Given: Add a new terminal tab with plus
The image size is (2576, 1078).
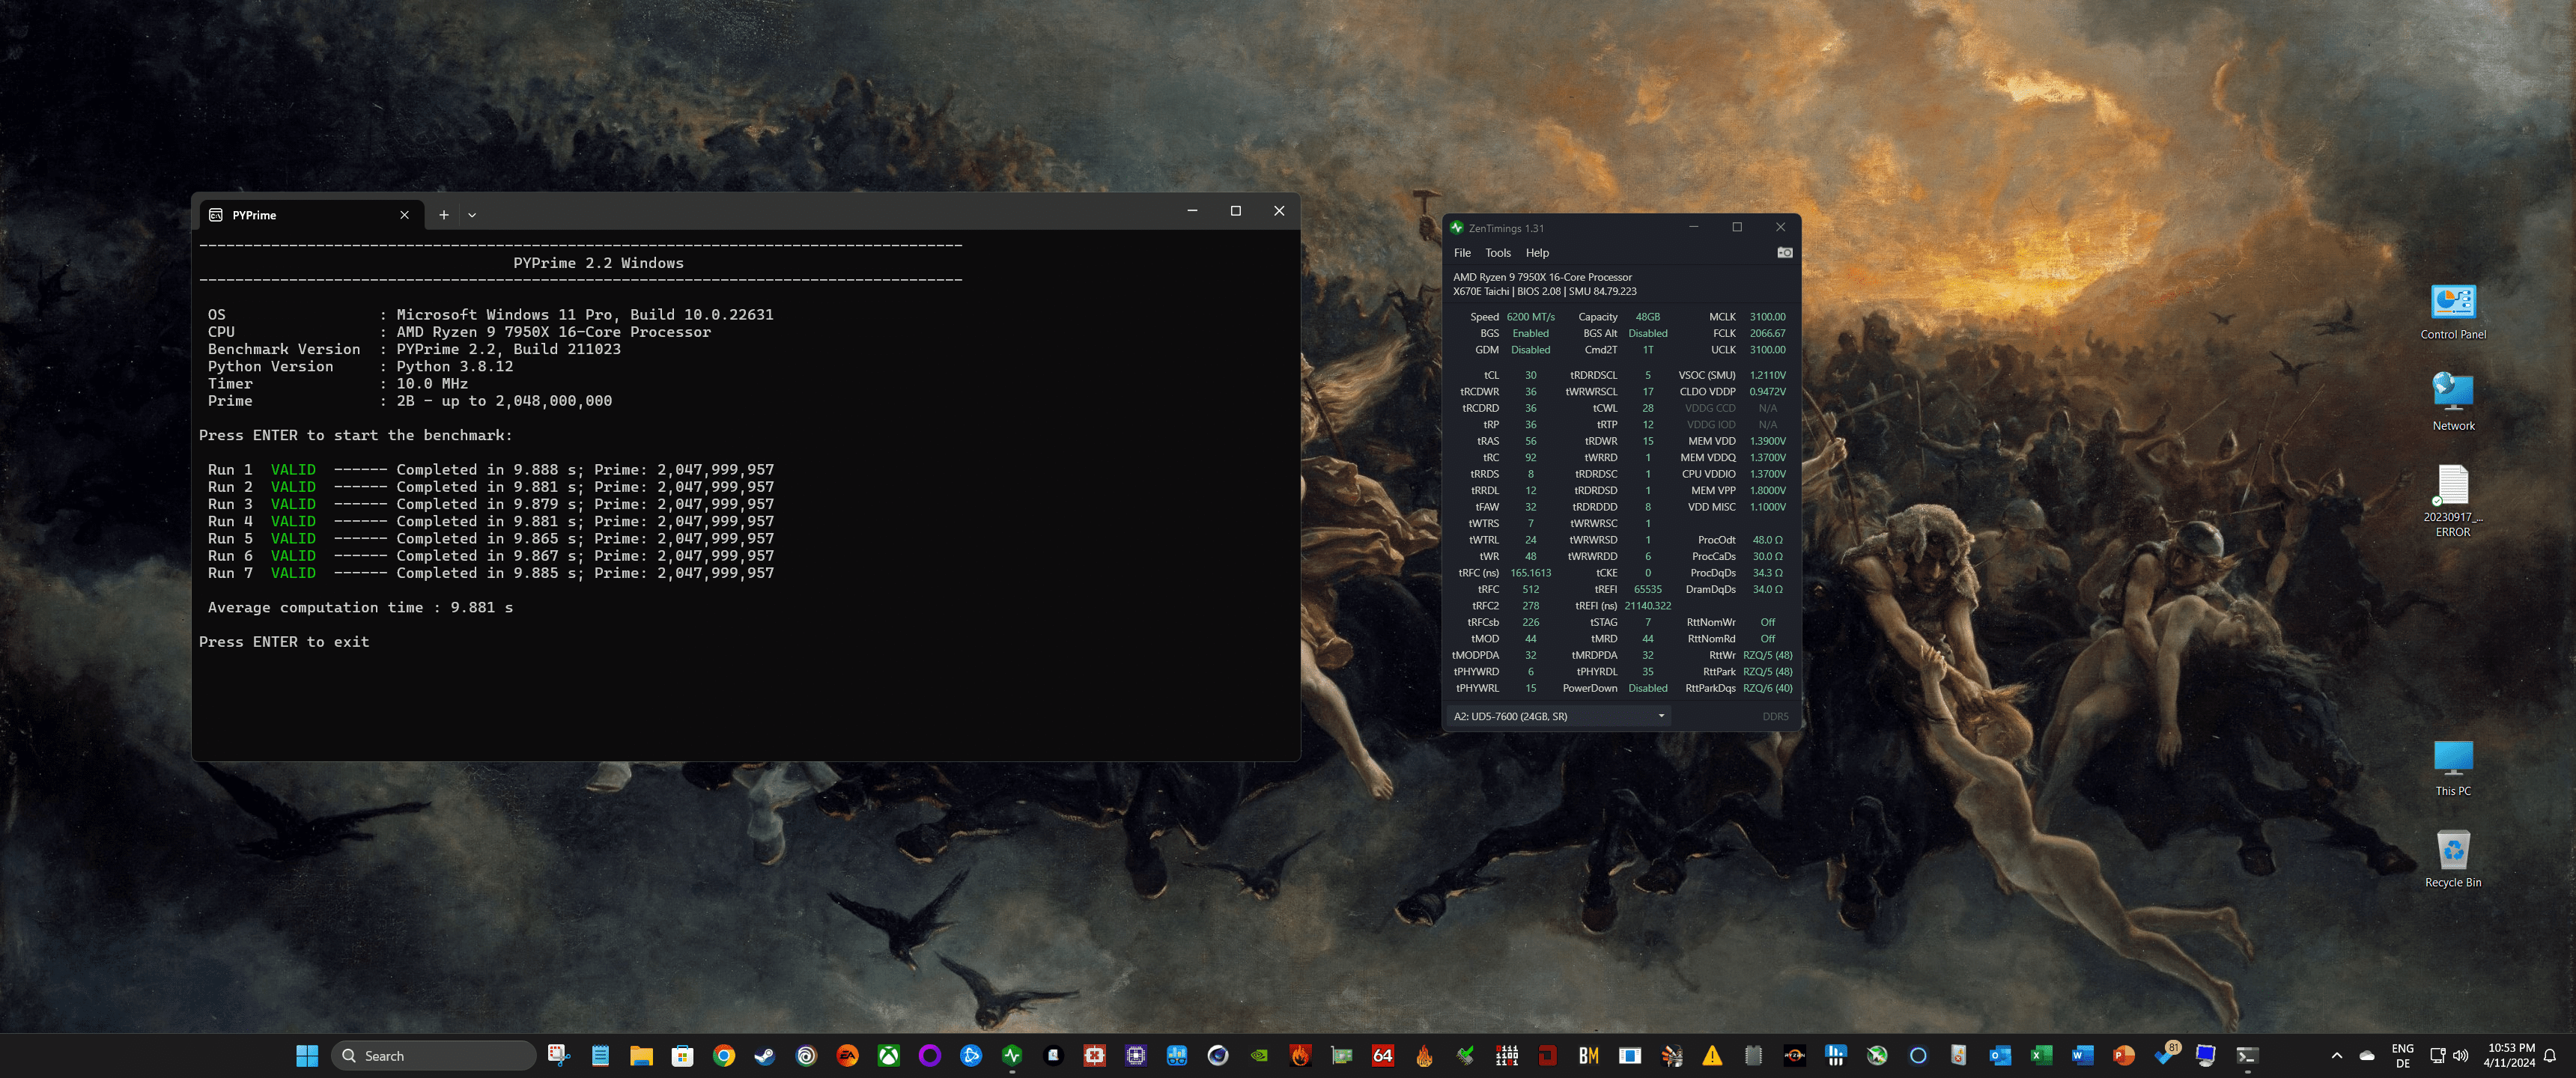Looking at the screenshot, I should point(444,215).
